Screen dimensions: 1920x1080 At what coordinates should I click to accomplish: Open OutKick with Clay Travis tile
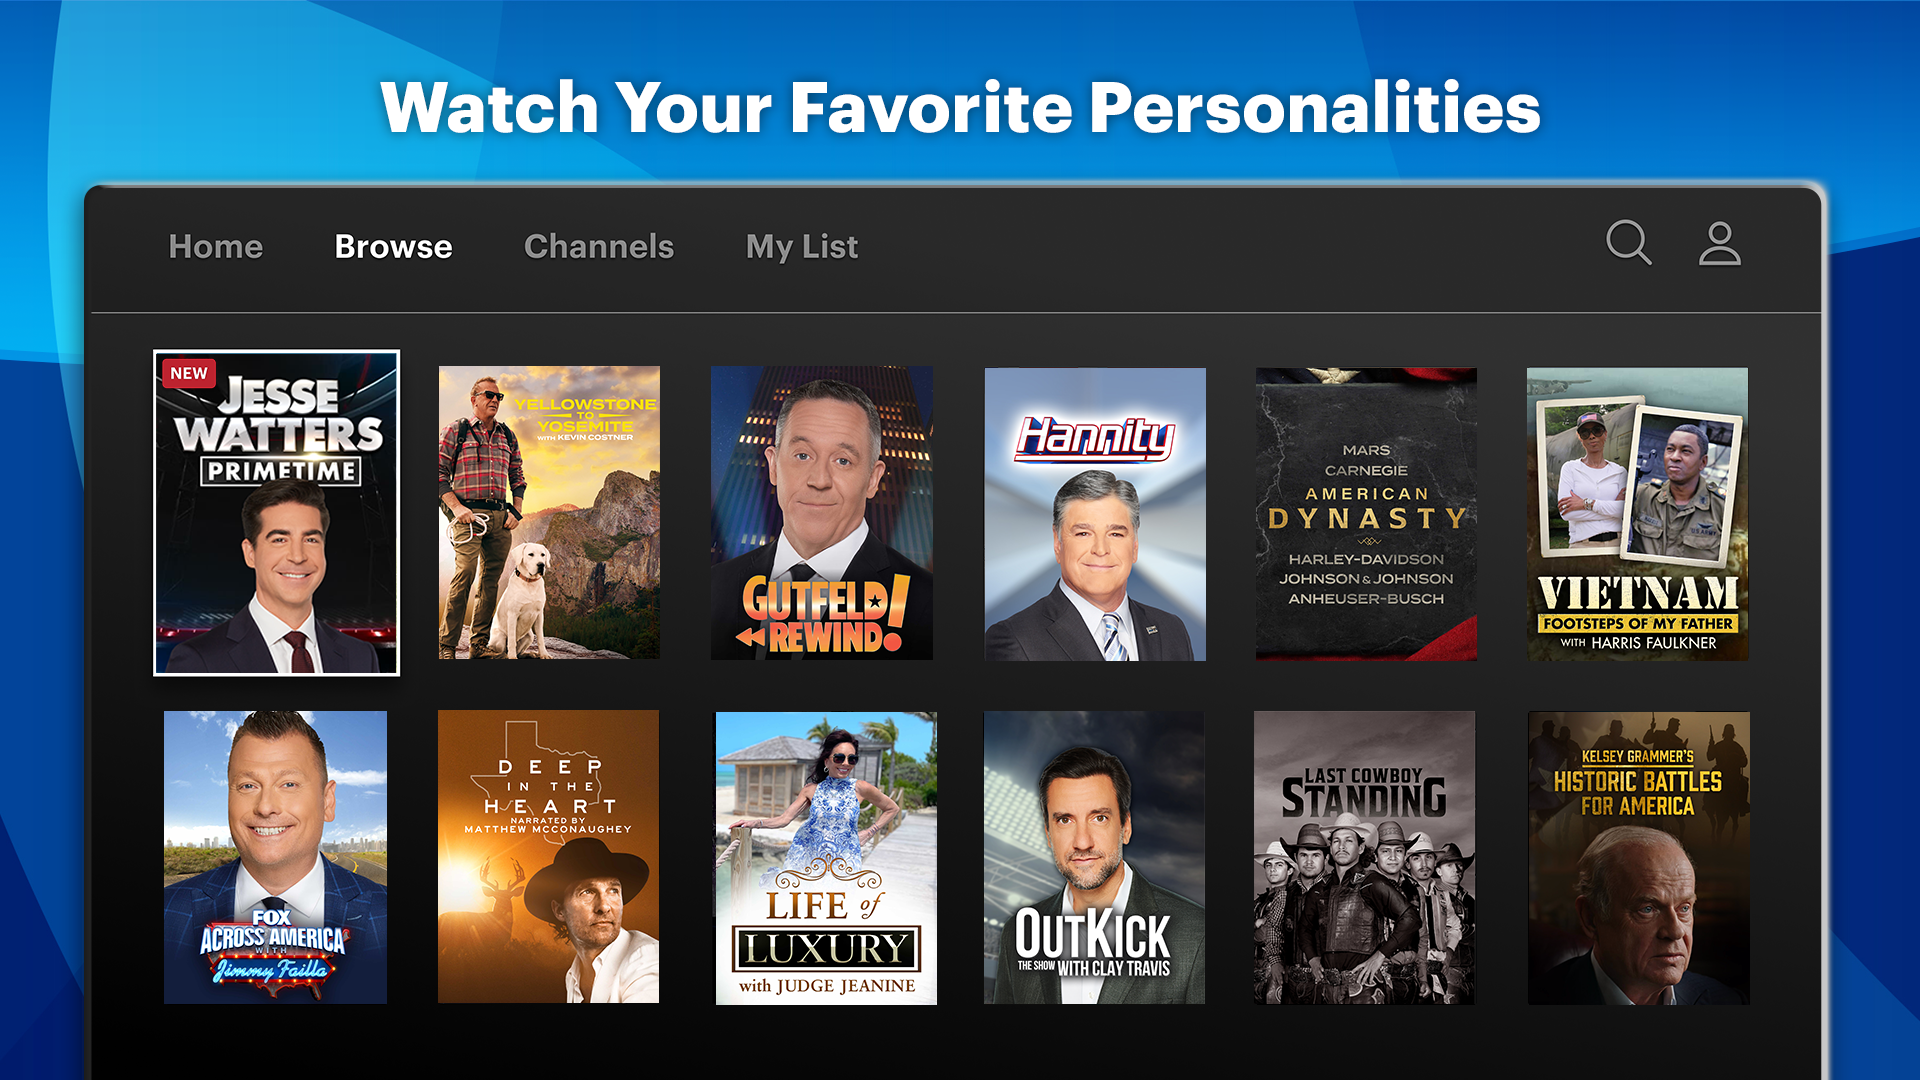1094,857
